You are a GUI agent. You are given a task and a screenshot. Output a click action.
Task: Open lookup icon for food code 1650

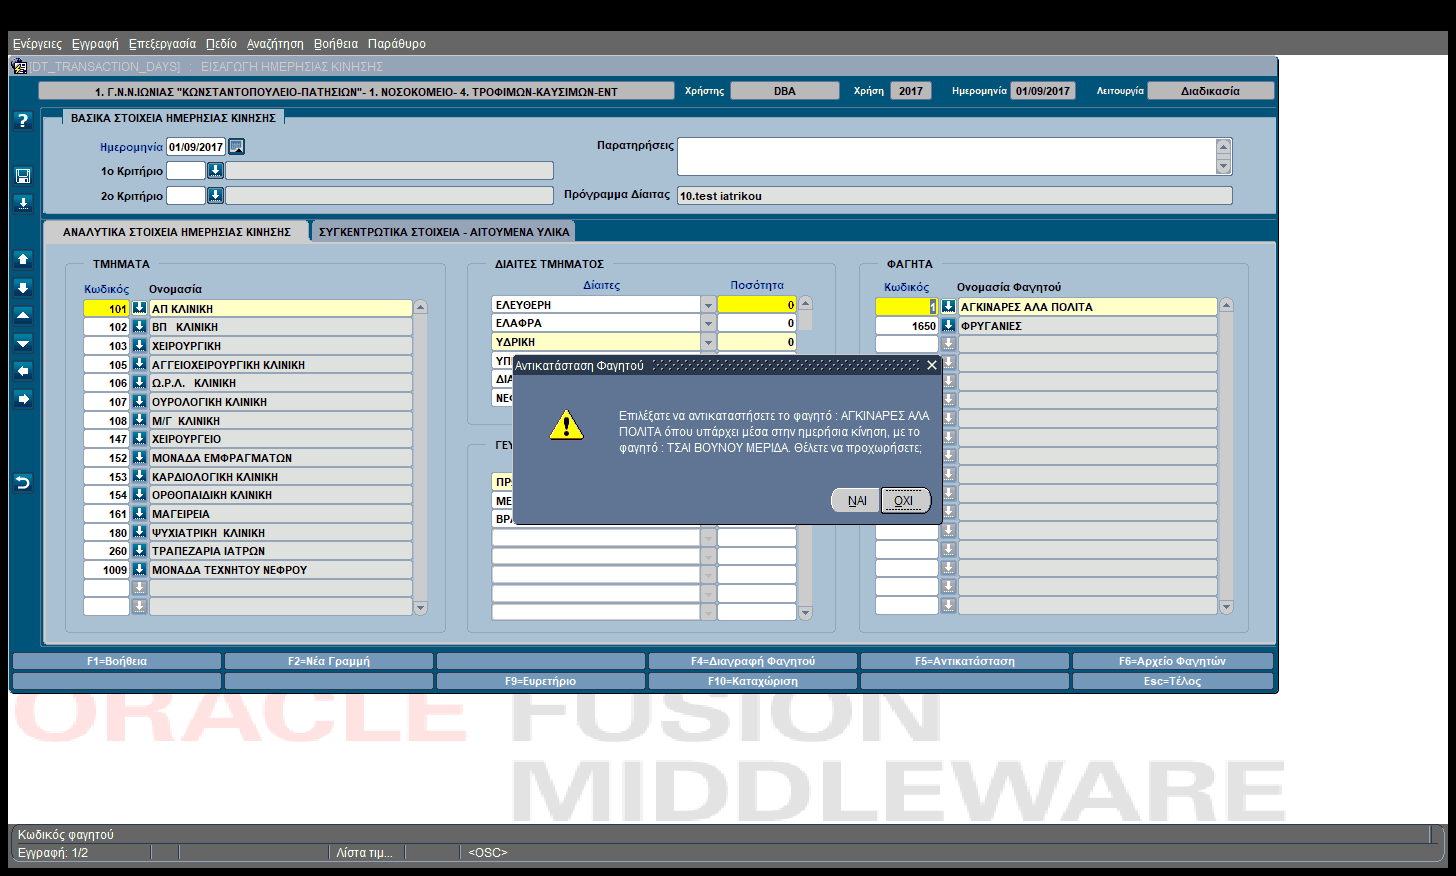click(x=948, y=325)
